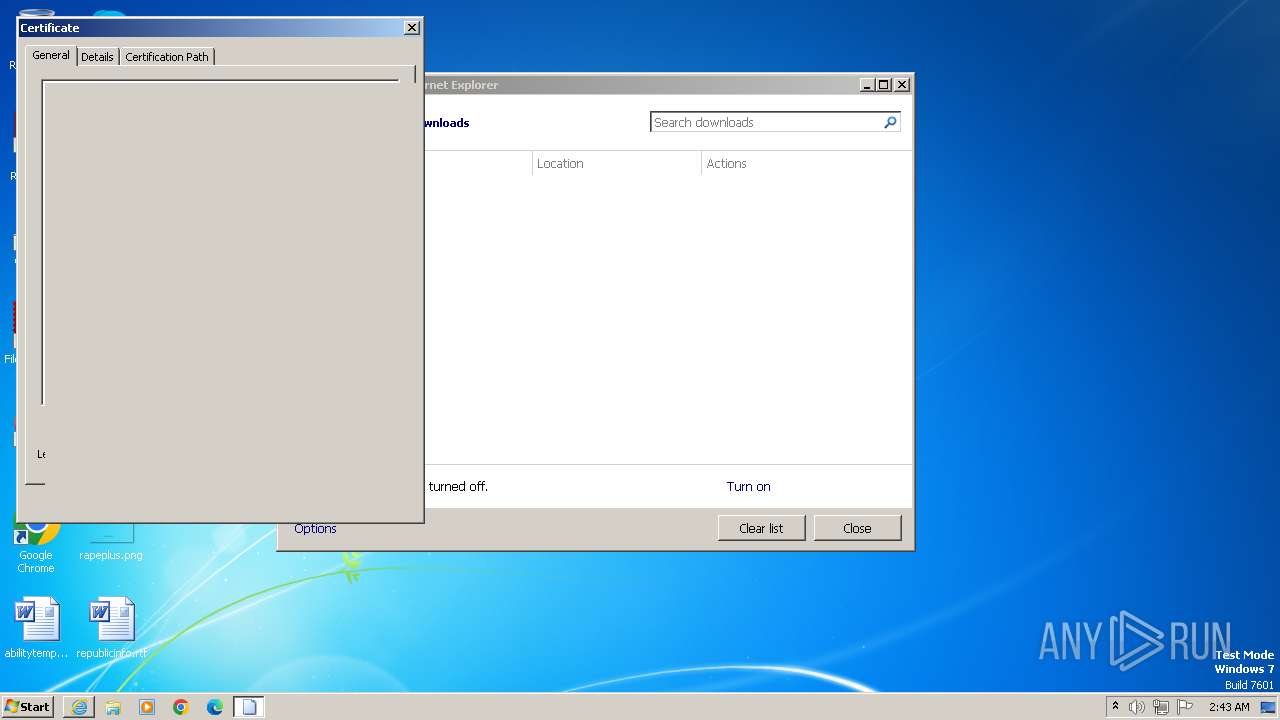
Task: Open the Start menu
Action: coord(28,706)
